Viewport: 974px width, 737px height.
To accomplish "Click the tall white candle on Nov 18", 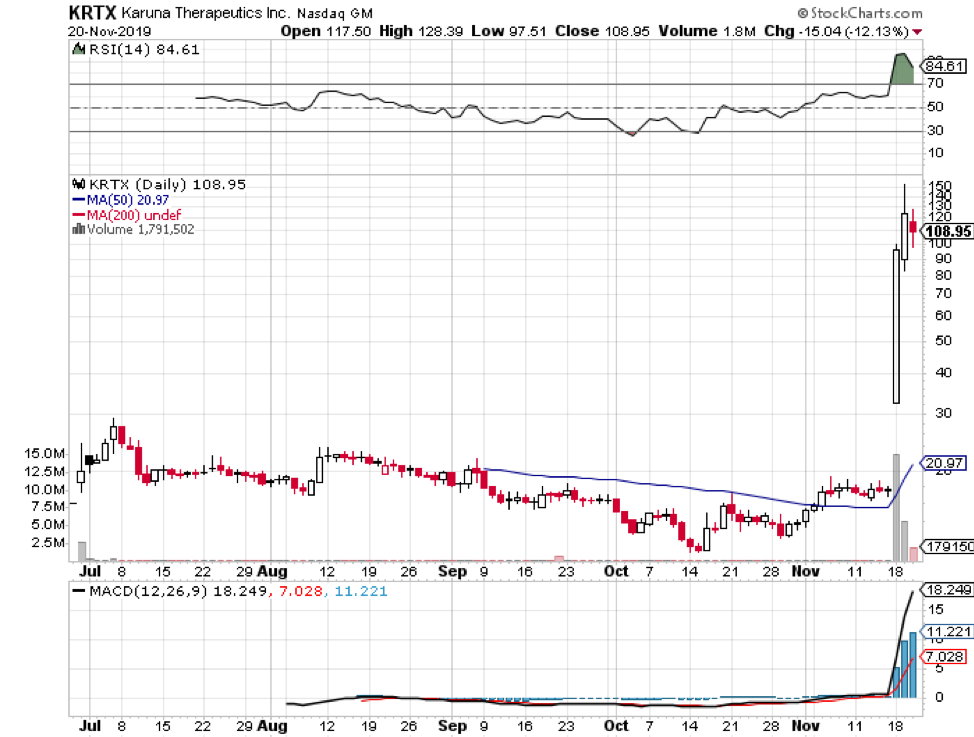I will click(x=896, y=325).
